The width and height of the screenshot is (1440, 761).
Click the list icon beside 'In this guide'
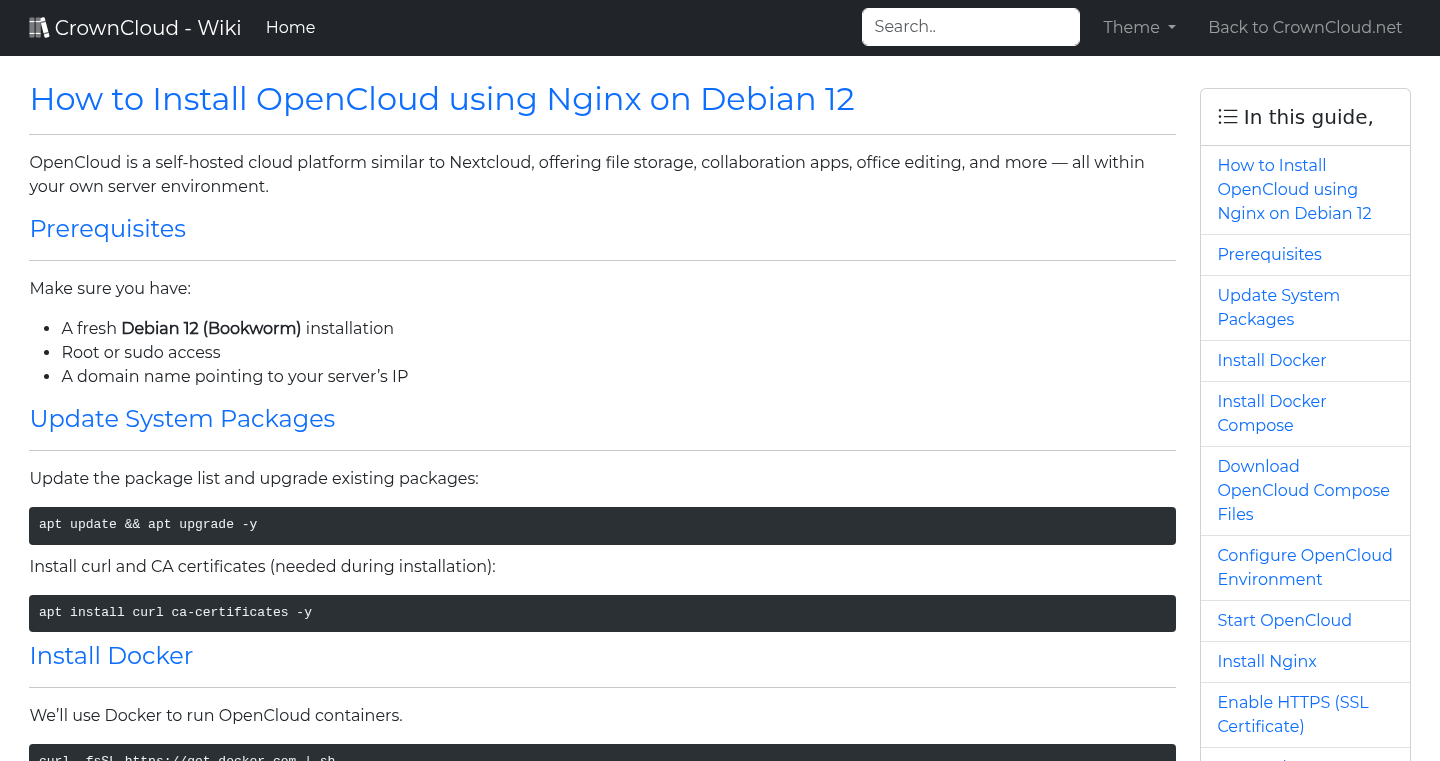(1227, 116)
